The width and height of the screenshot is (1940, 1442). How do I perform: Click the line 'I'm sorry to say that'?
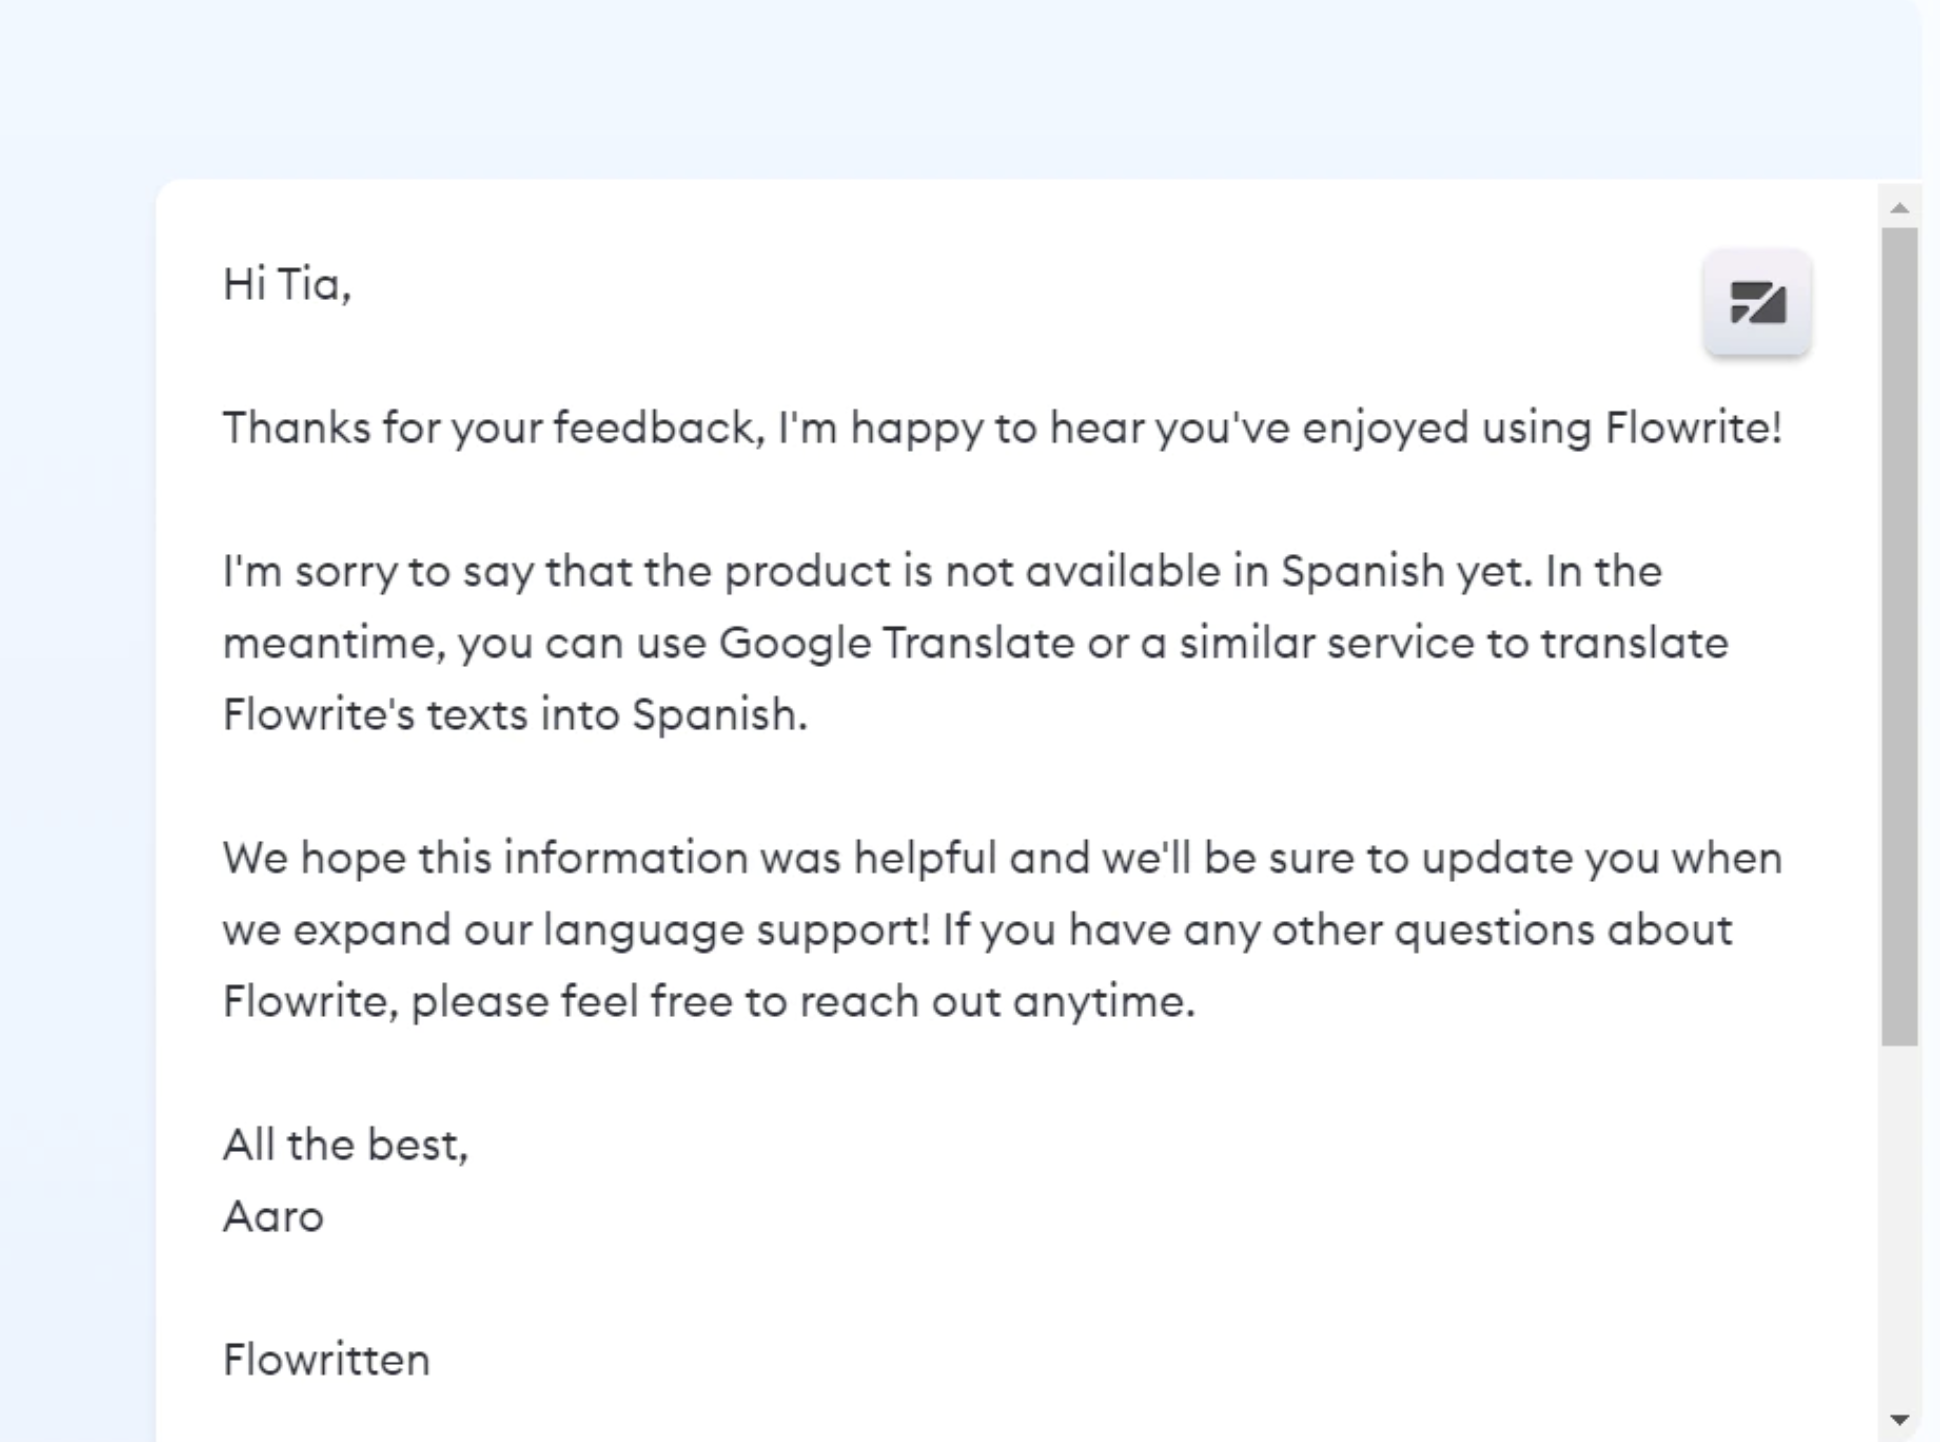coord(942,572)
